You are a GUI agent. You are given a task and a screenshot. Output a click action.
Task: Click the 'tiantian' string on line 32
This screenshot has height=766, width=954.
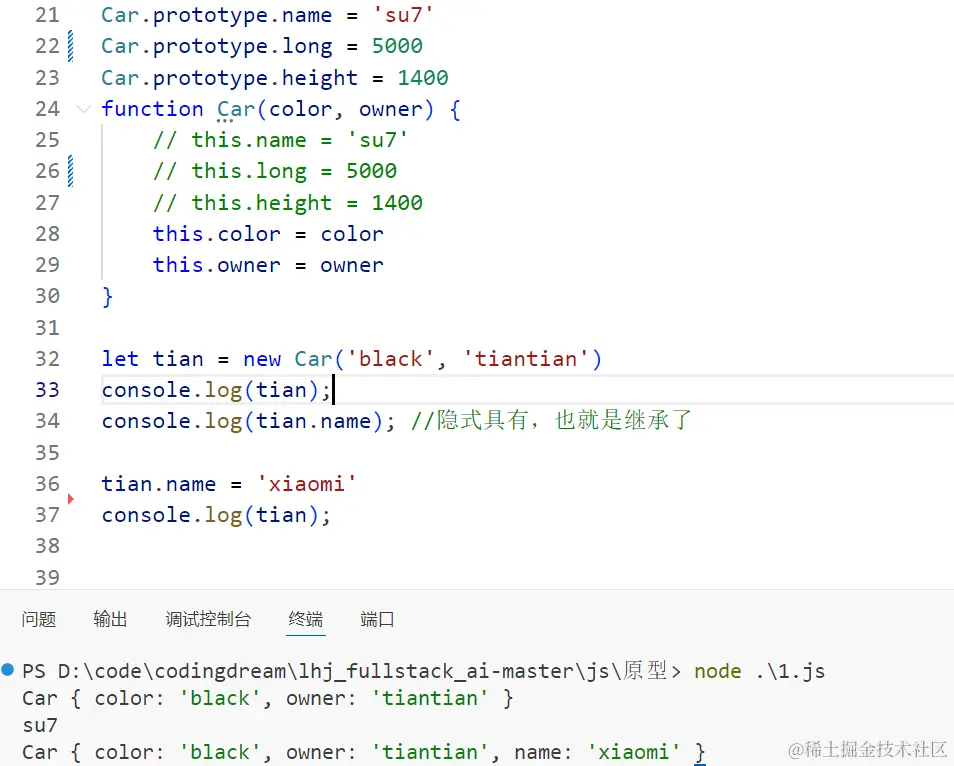[x=526, y=359]
